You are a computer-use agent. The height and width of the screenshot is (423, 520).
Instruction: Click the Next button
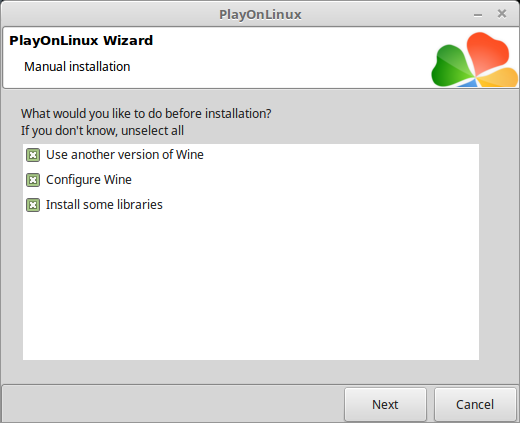(x=385, y=404)
